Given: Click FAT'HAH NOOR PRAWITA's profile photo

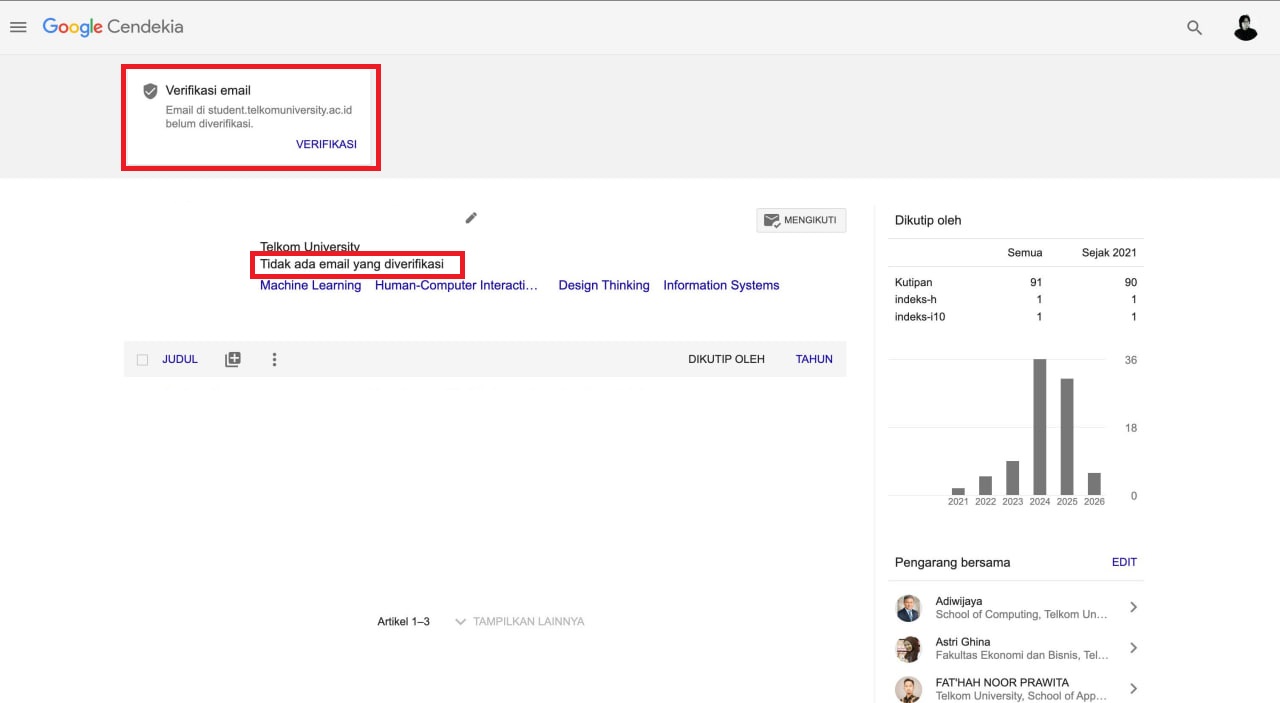Looking at the screenshot, I should pyautogui.click(x=908, y=689).
